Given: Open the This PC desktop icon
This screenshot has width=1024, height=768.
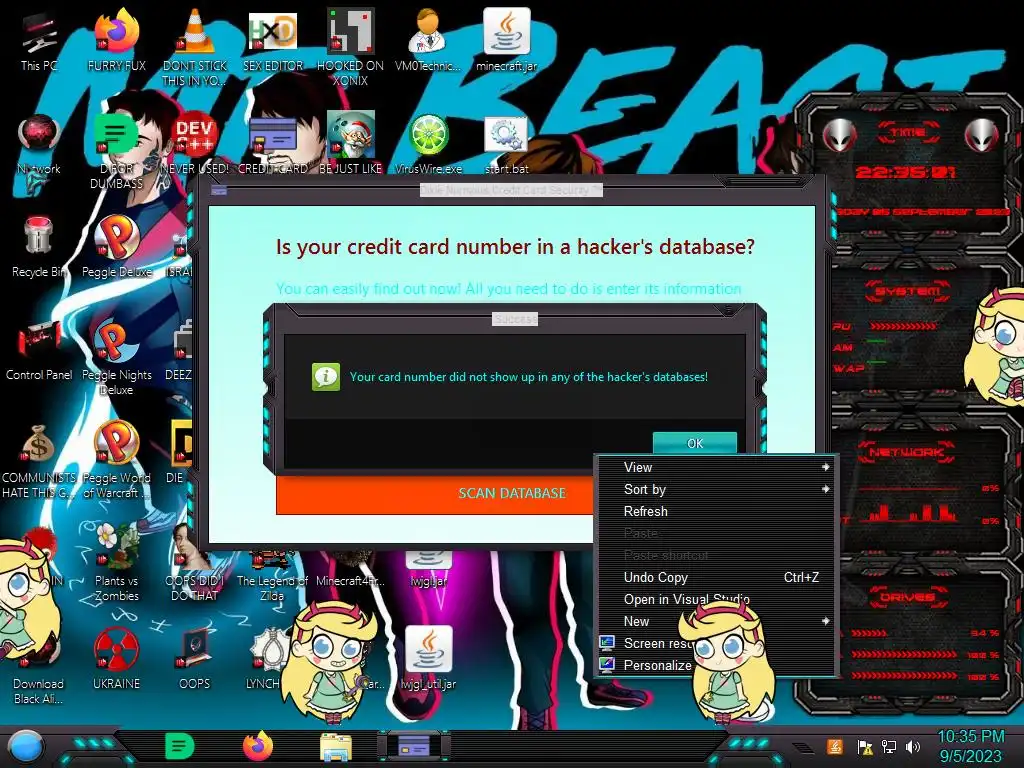Looking at the screenshot, I should click(39, 41).
